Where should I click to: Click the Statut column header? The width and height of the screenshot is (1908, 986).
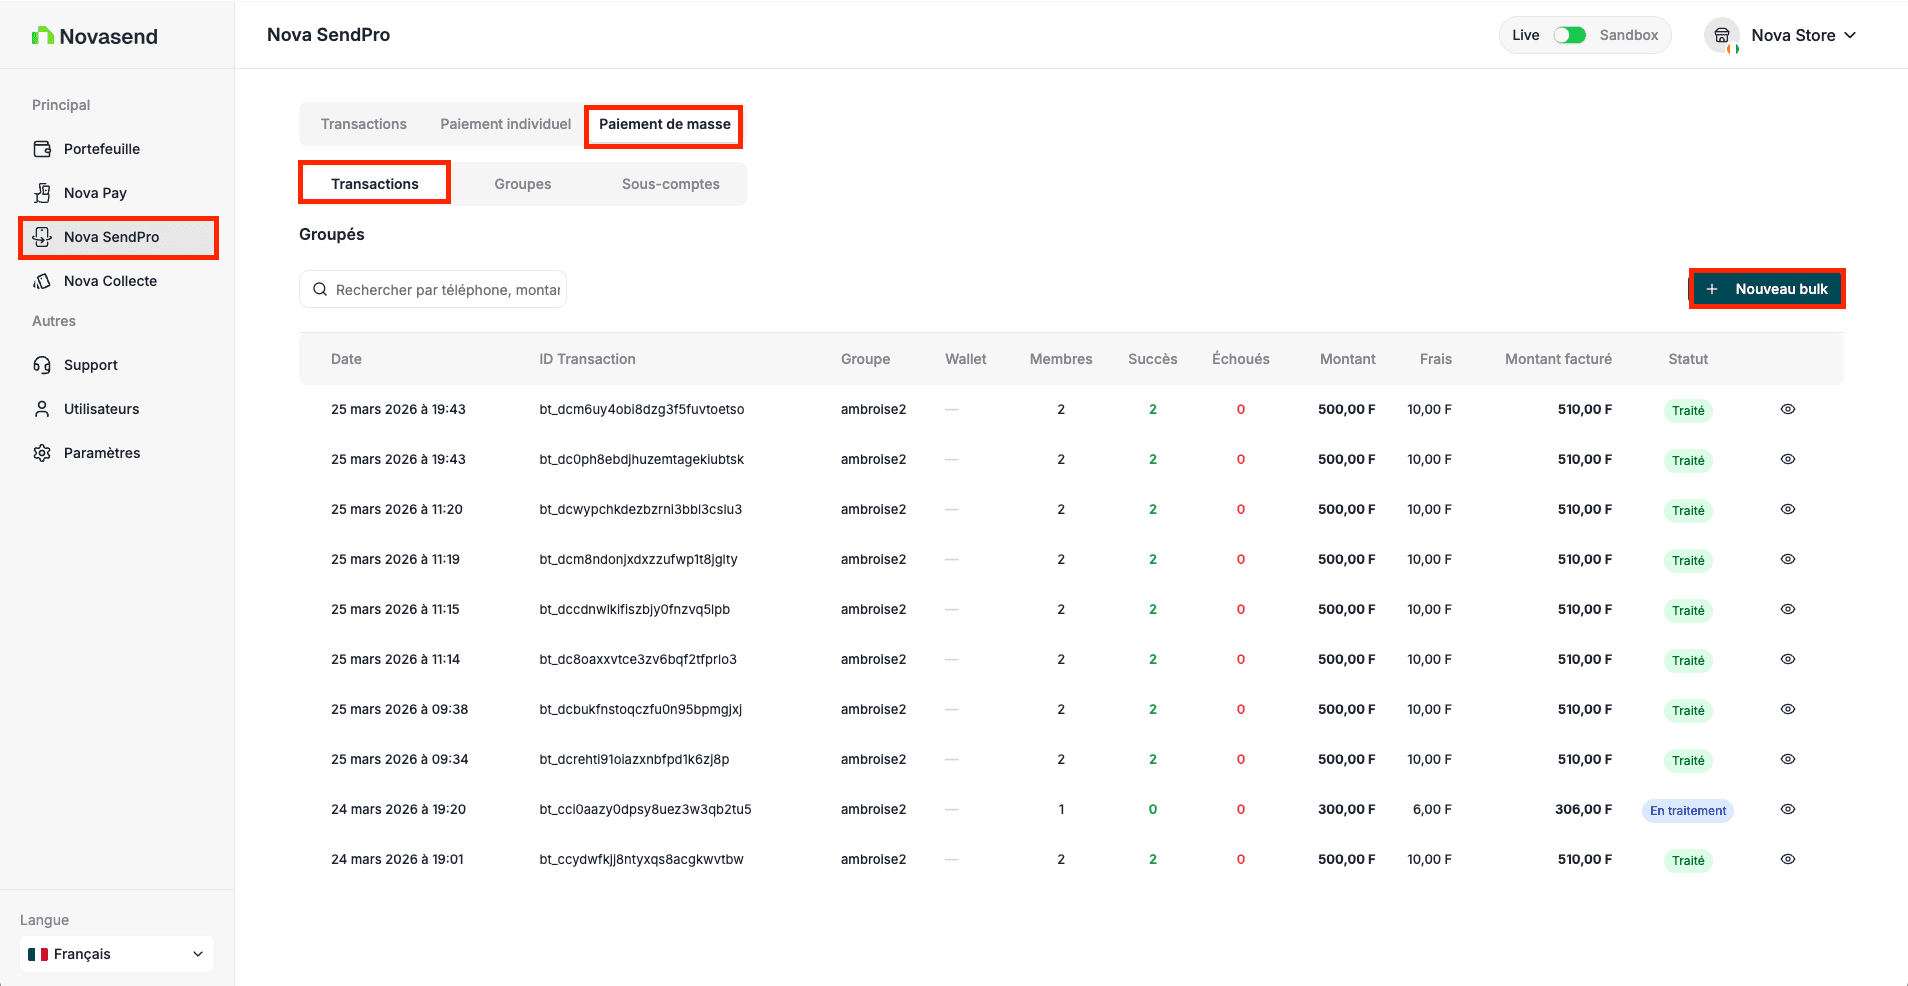[1688, 359]
